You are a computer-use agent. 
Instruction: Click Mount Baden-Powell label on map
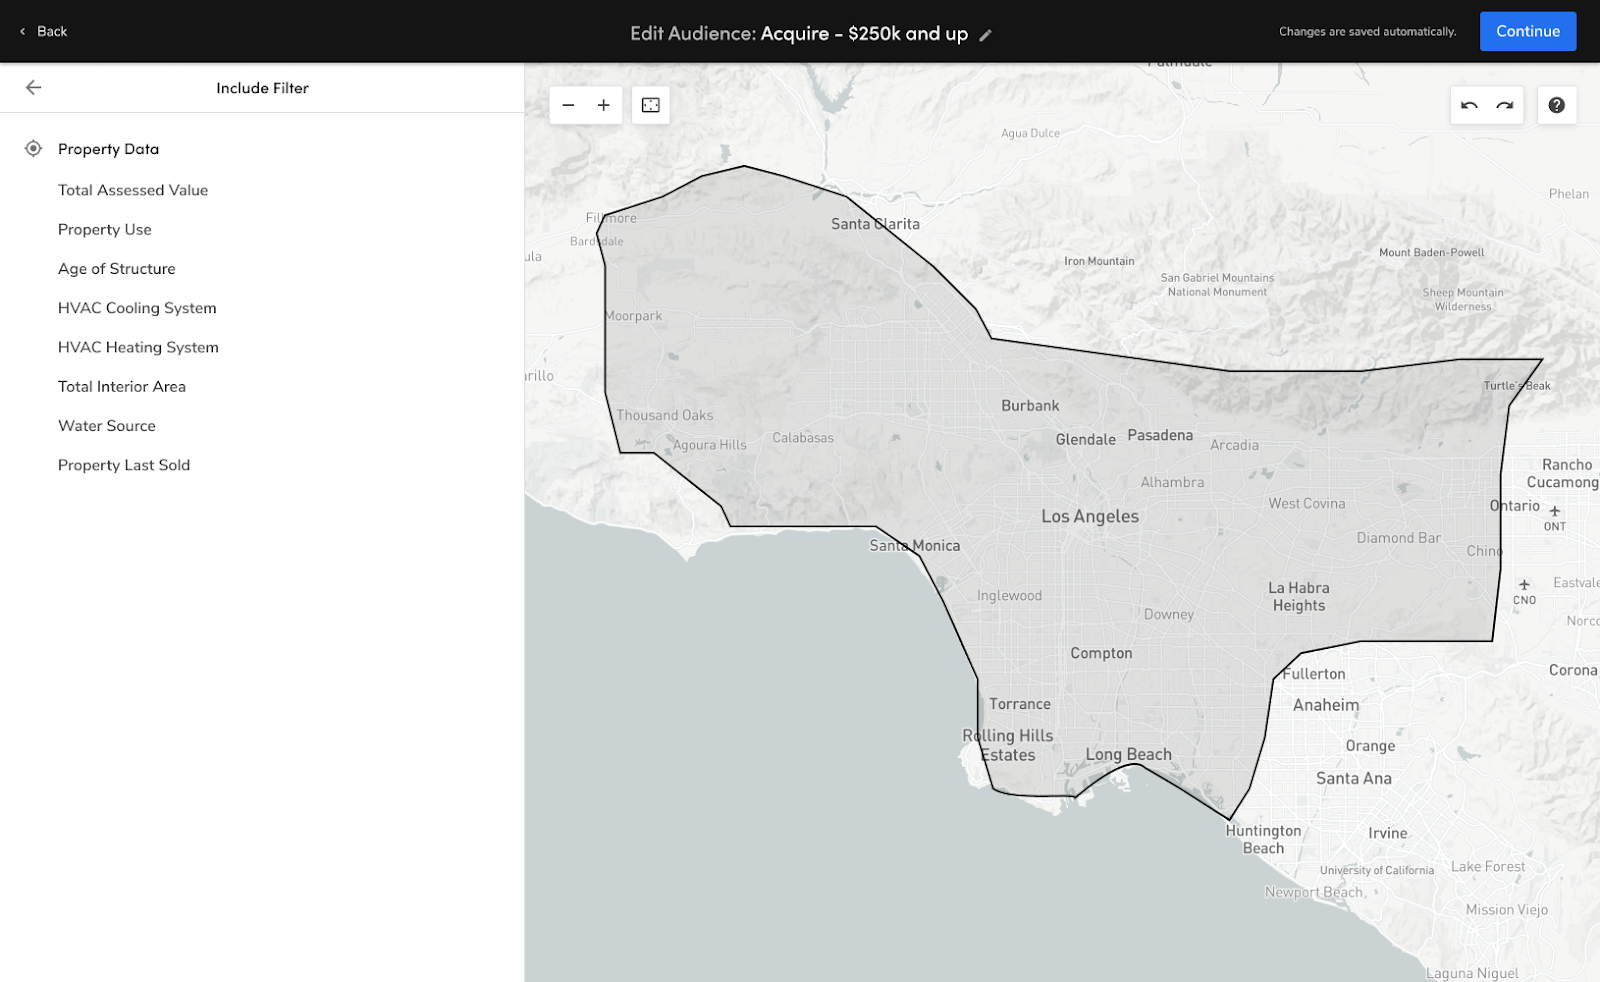pos(1431,252)
